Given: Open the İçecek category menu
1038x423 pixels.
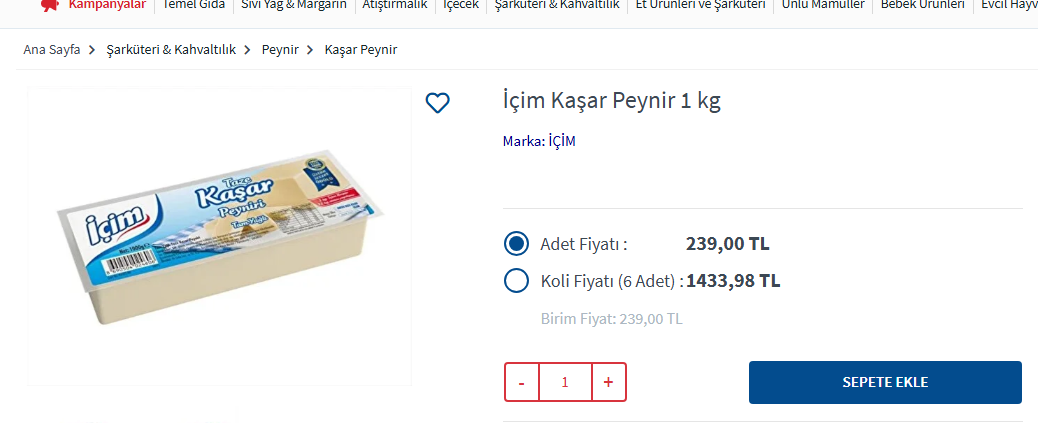Looking at the screenshot, I should (x=461, y=5).
